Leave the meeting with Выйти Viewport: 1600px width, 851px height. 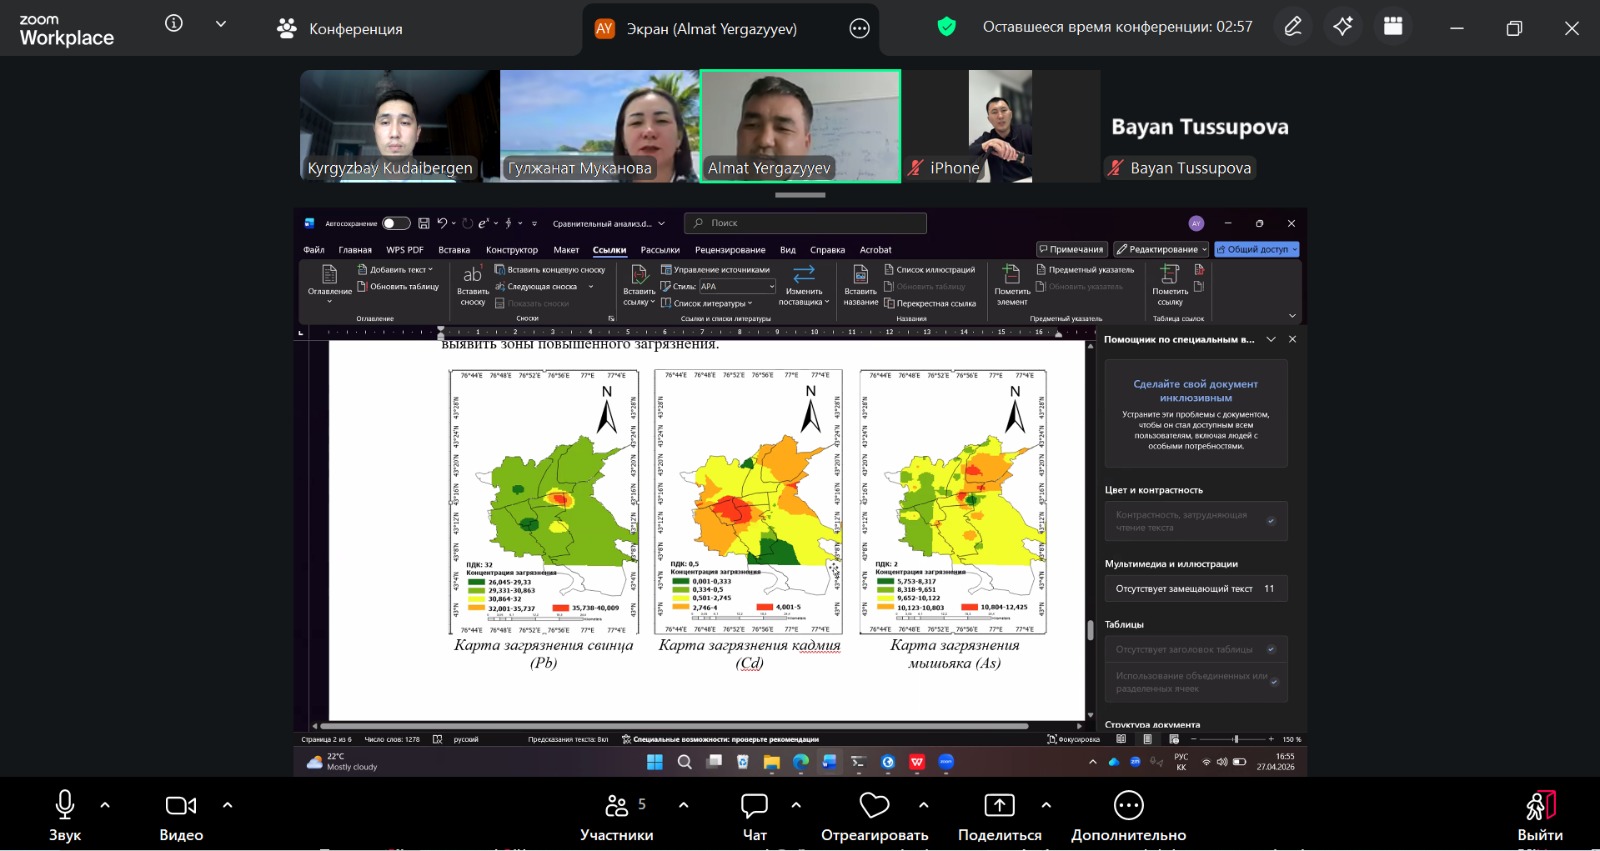point(1540,815)
